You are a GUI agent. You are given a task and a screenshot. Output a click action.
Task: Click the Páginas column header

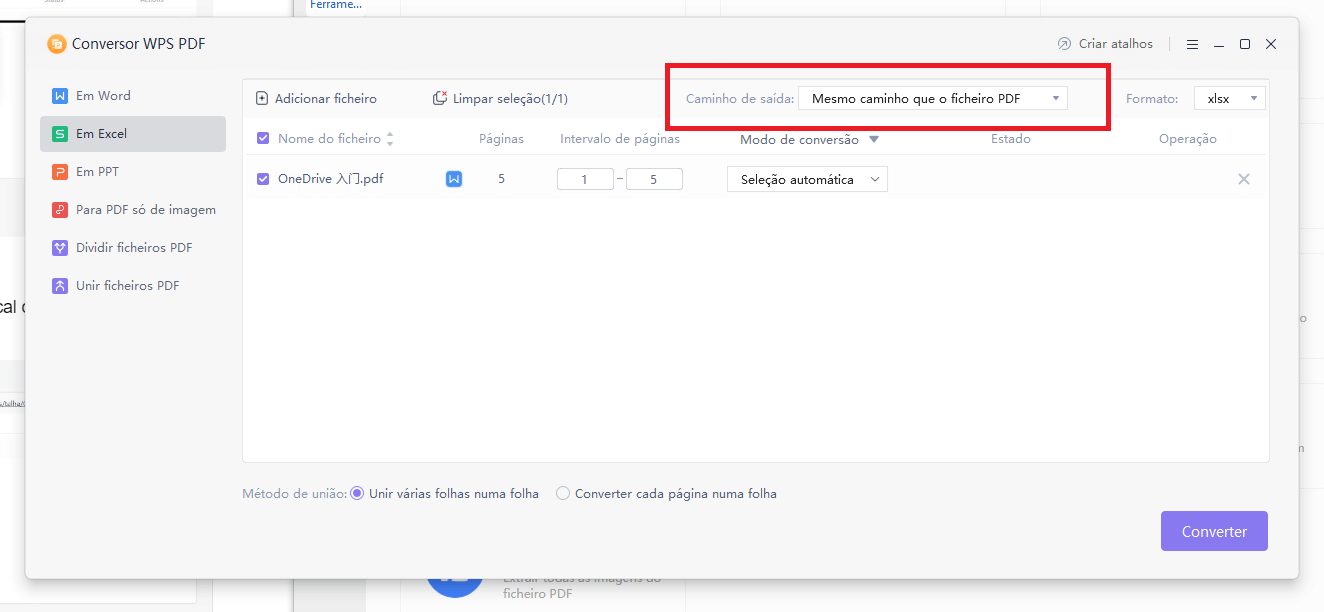pyautogui.click(x=501, y=139)
